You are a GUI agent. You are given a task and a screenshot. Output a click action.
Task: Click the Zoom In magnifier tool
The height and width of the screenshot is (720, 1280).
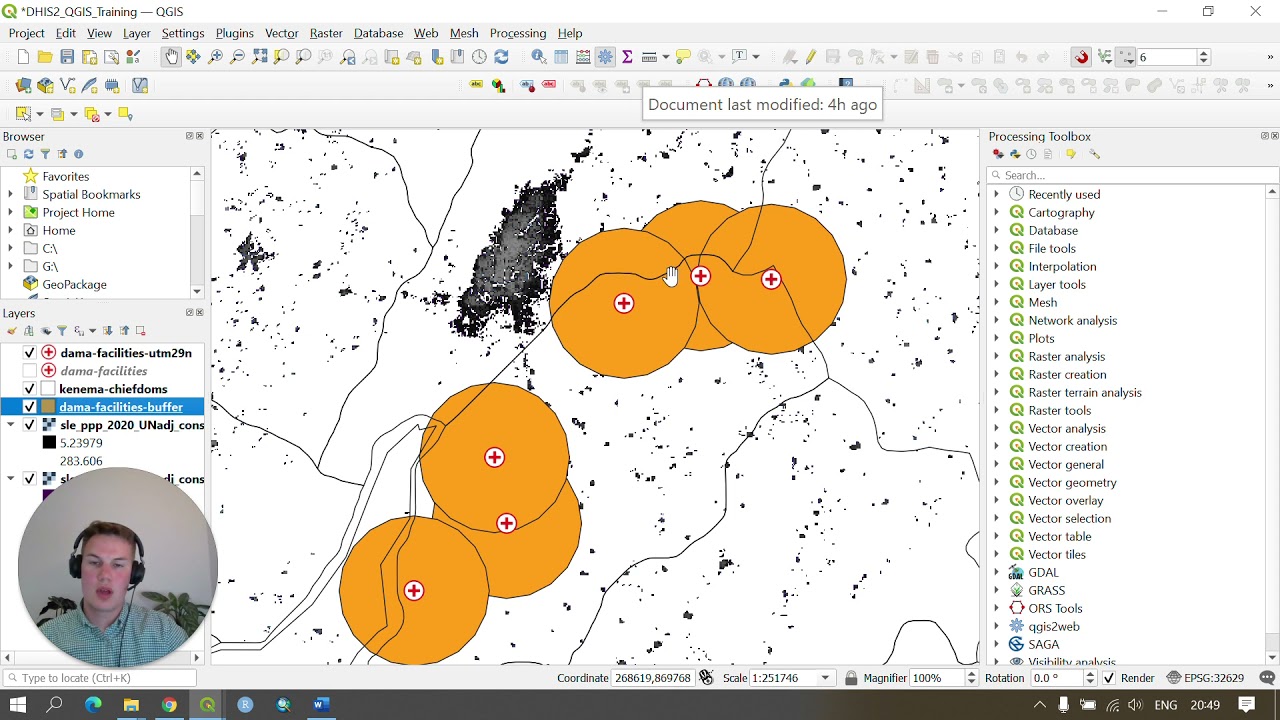(215, 57)
